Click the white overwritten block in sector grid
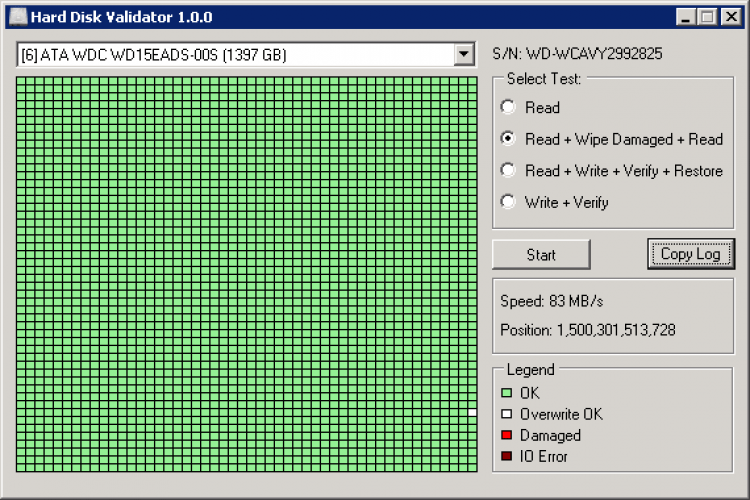Viewport: 750px width, 500px height. pos(472,412)
